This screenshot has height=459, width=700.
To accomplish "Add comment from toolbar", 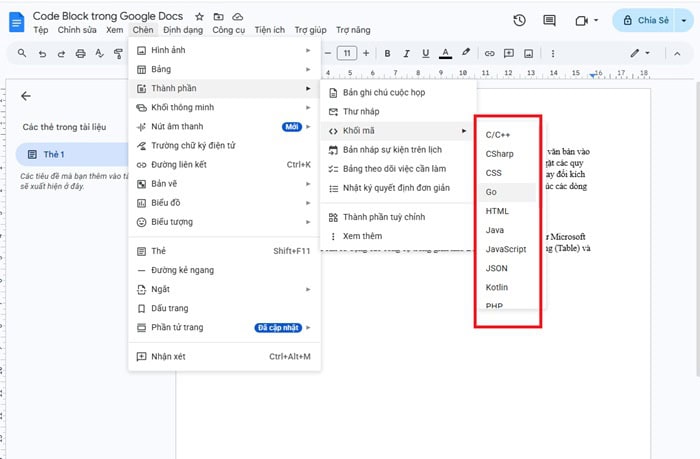I will [508, 54].
